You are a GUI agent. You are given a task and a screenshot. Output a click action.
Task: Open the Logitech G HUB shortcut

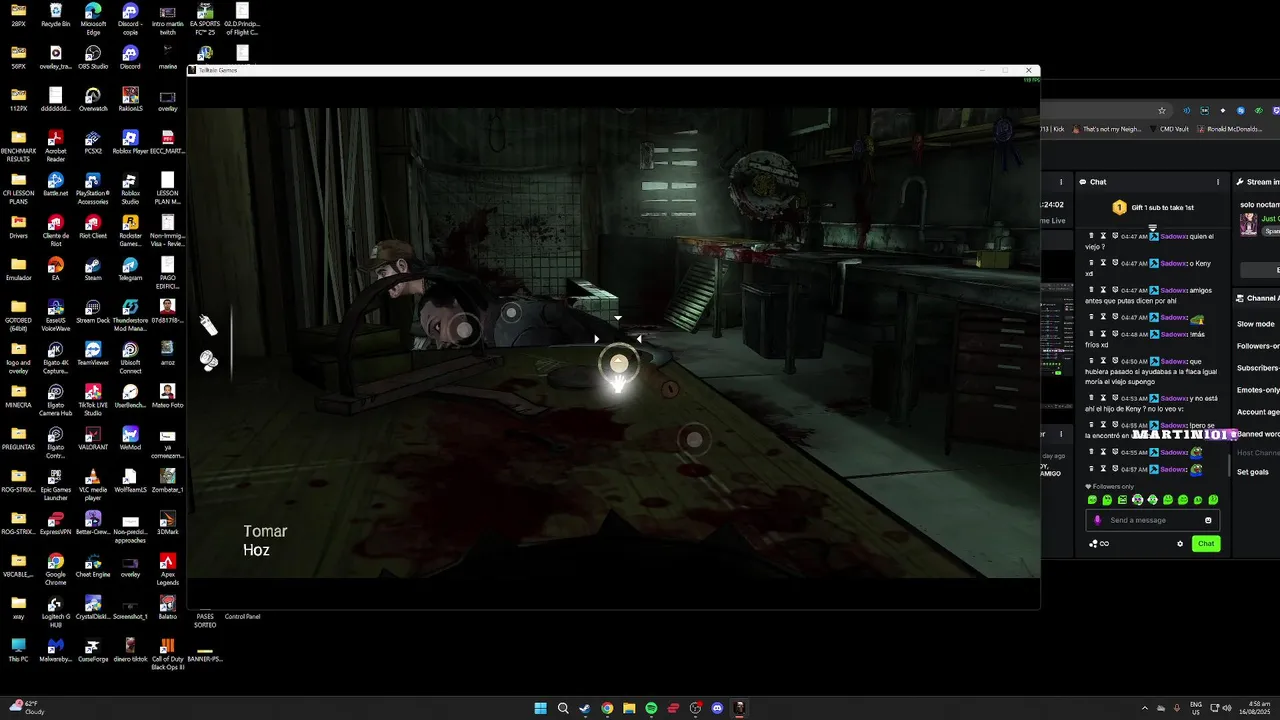click(56, 612)
